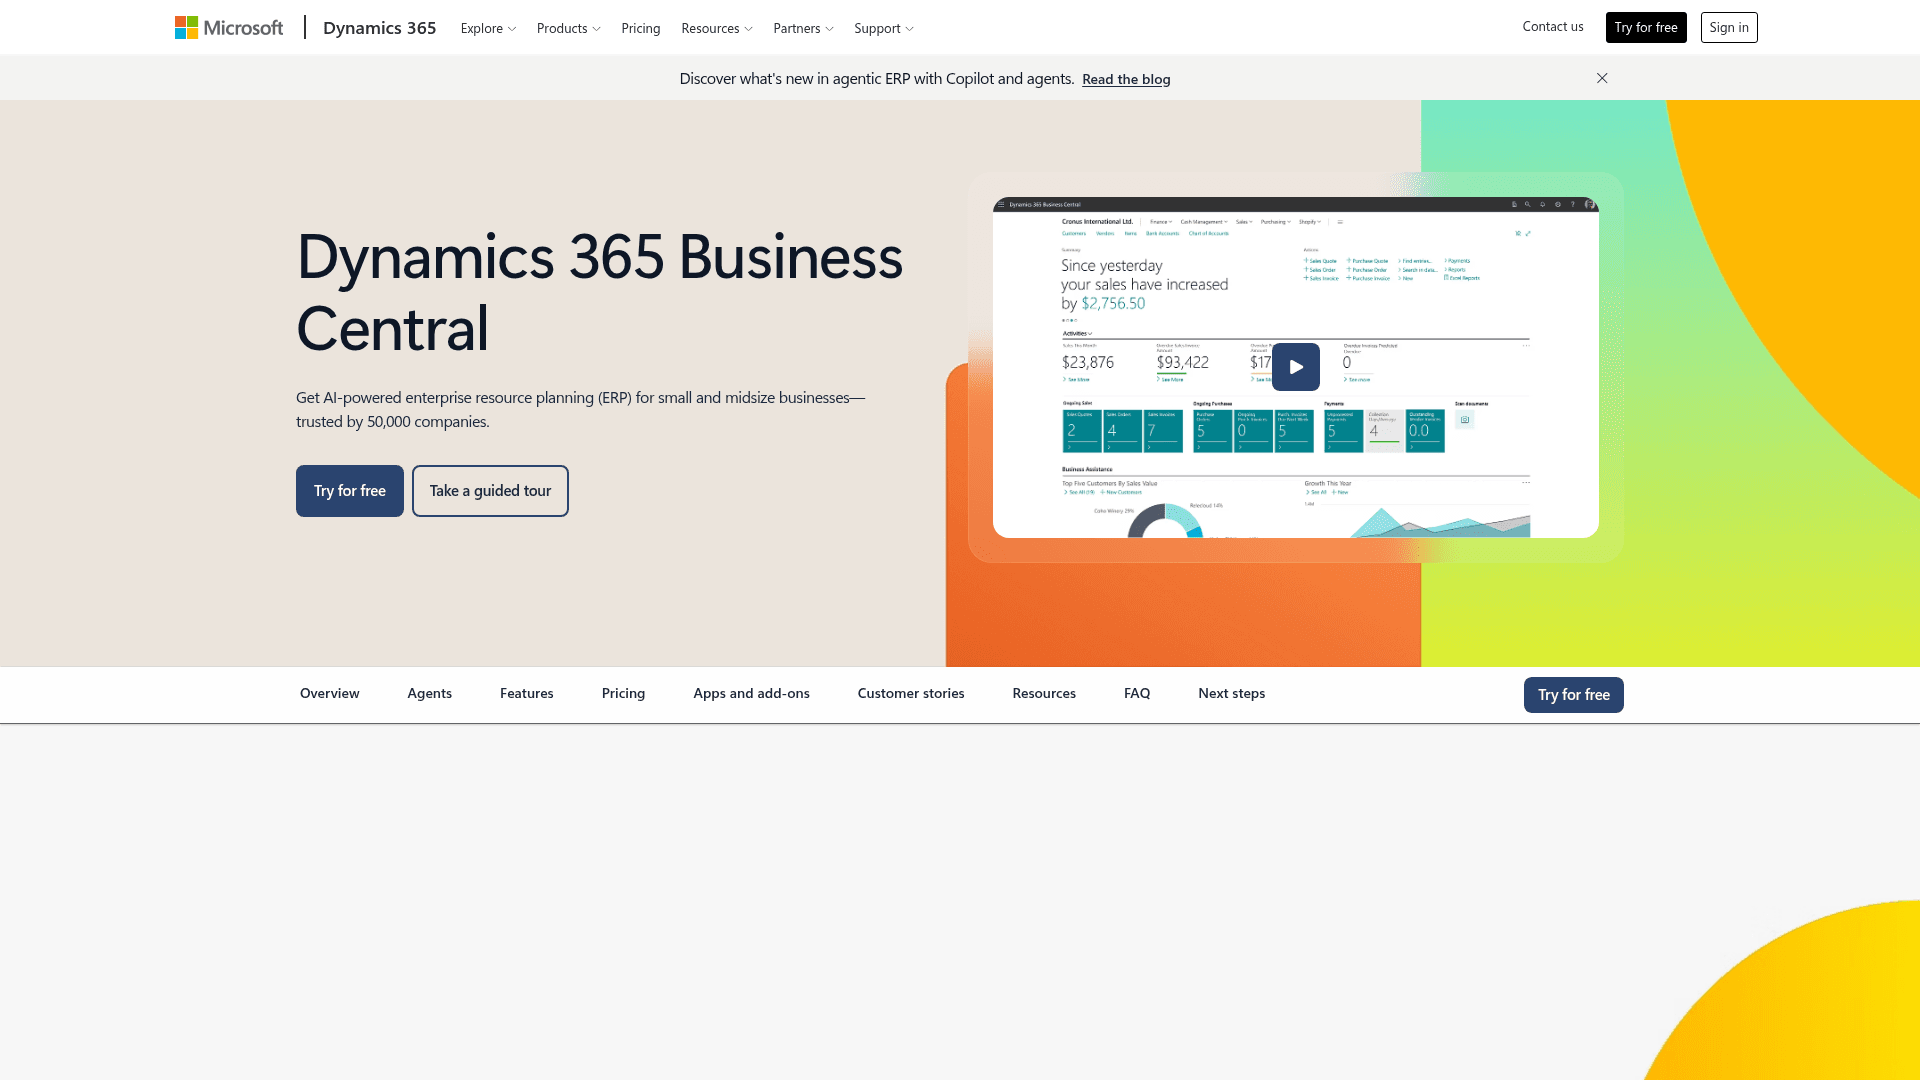Click Contact us
Viewport: 1920px width, 1080px height.
(1553, 27)
